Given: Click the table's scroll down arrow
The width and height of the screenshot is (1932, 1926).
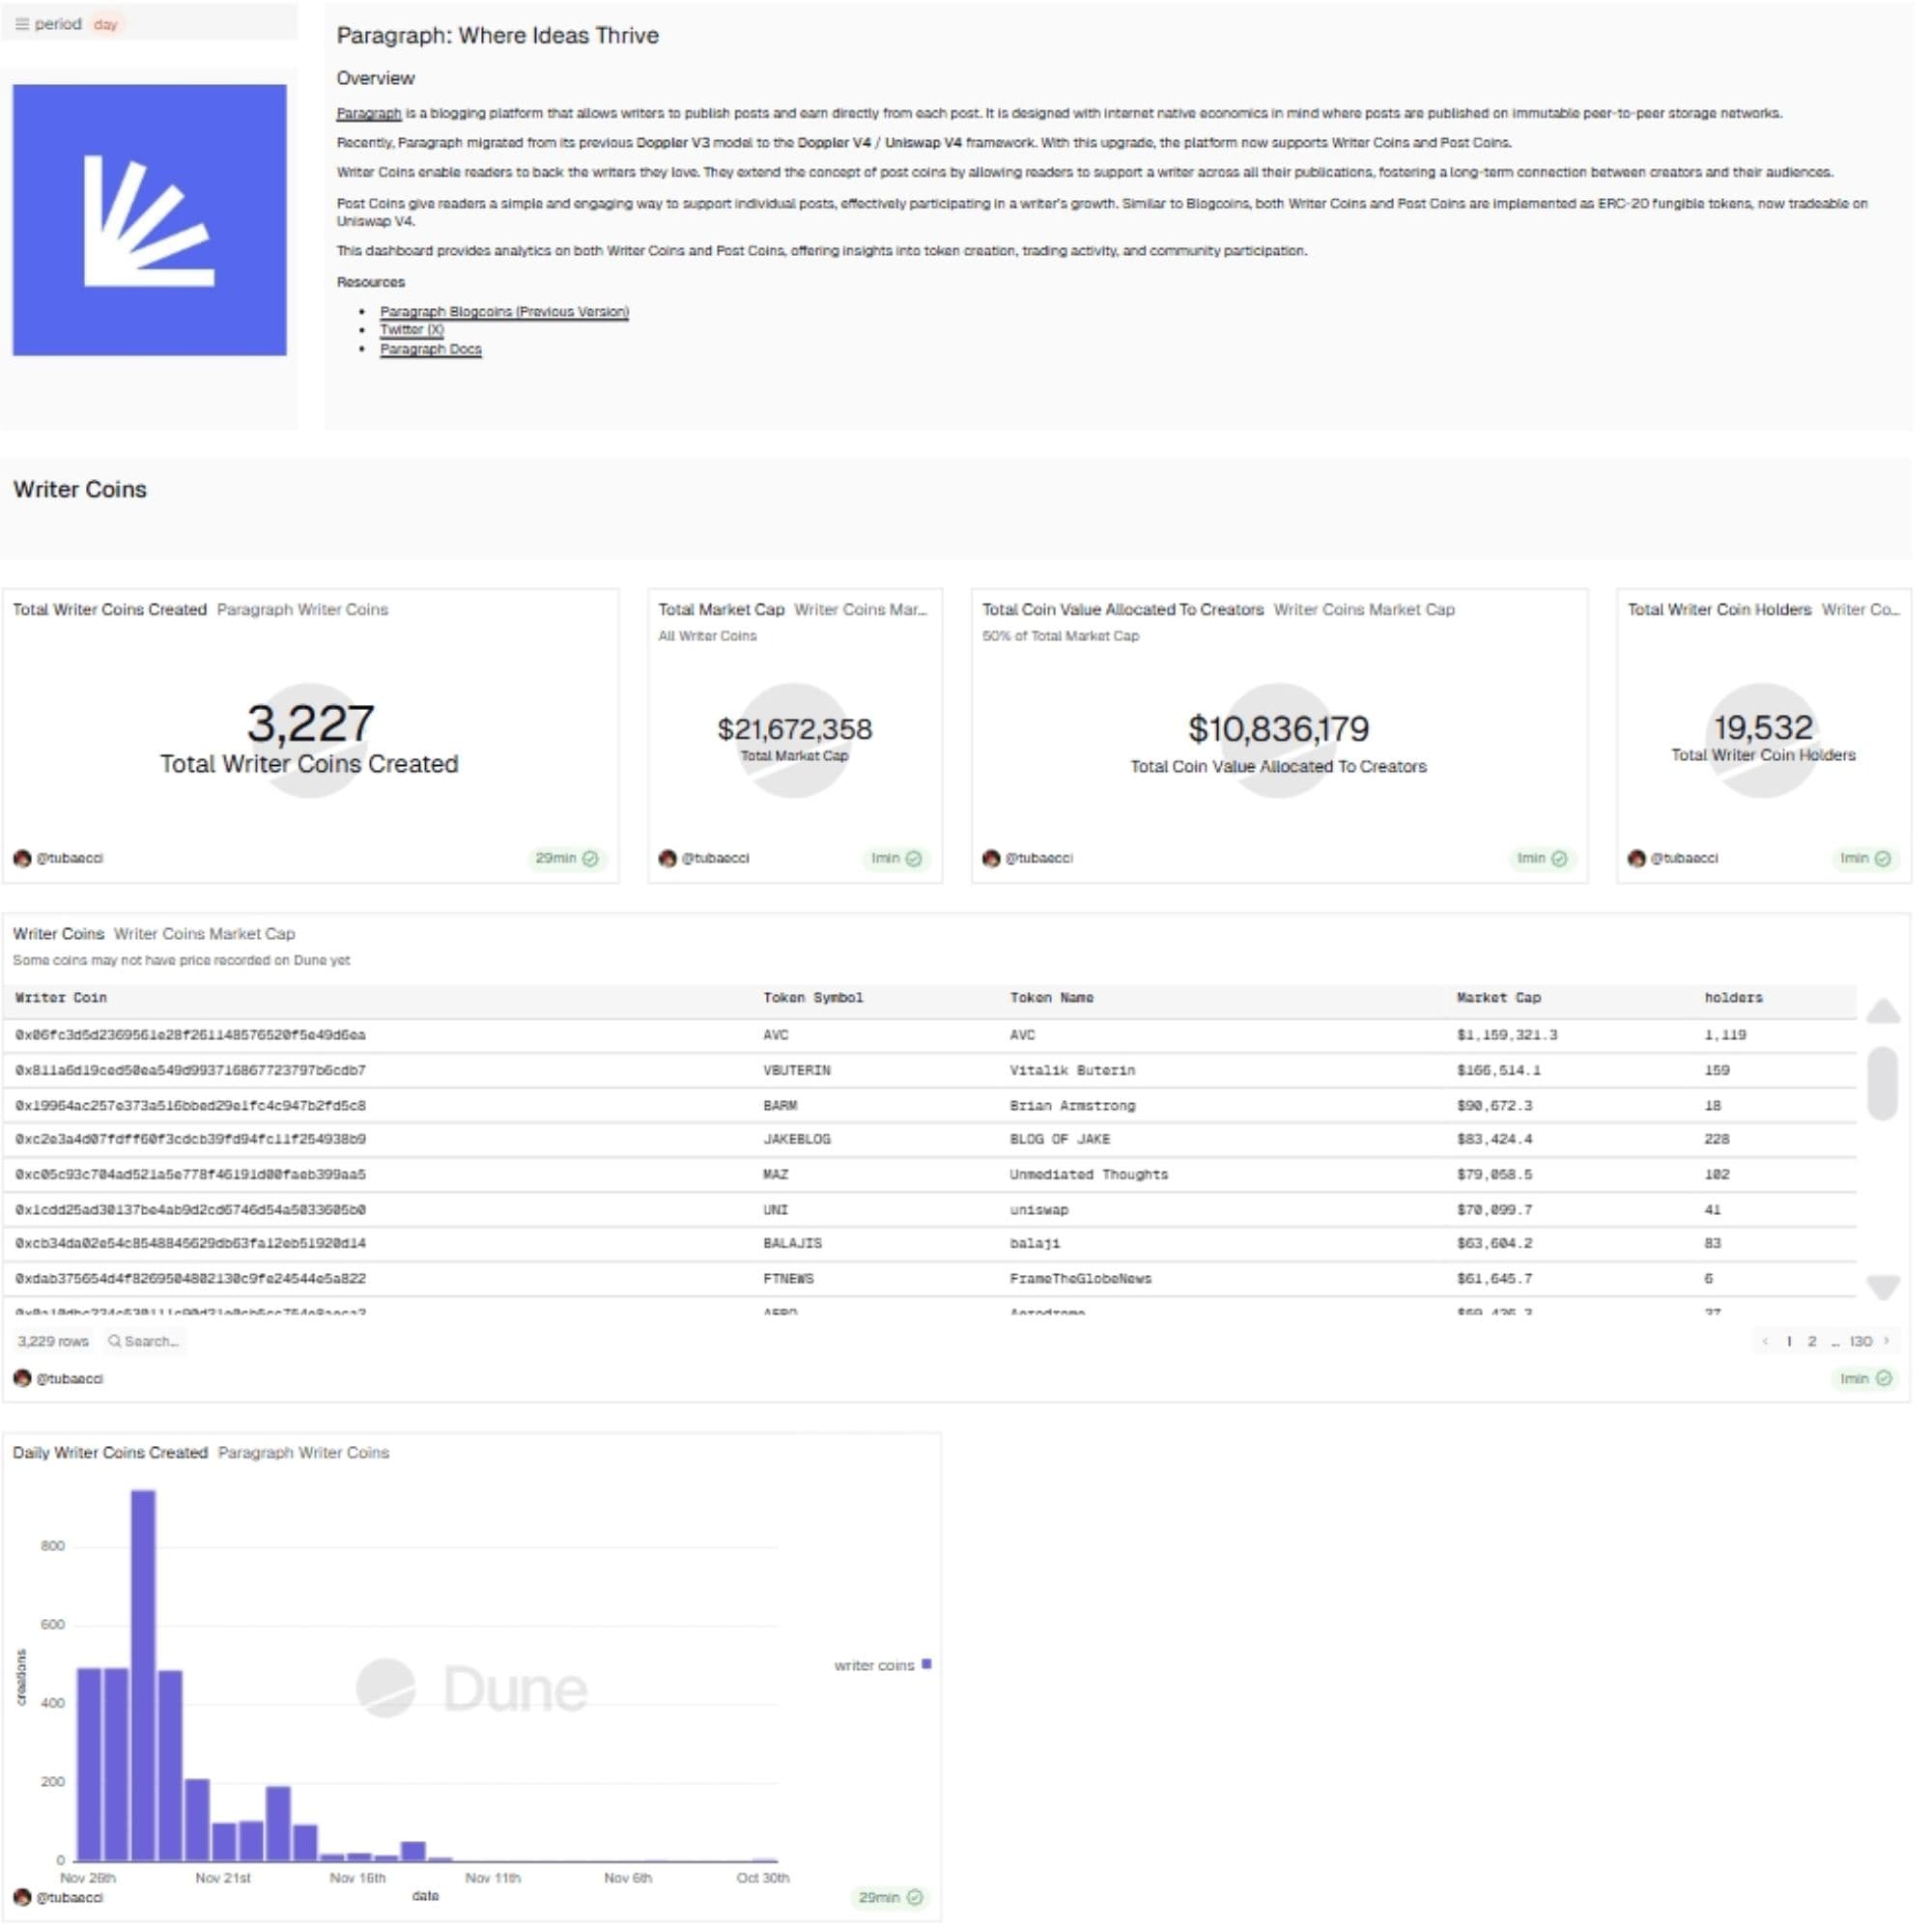Looking at the screenshot, I should point(1882,1286).
